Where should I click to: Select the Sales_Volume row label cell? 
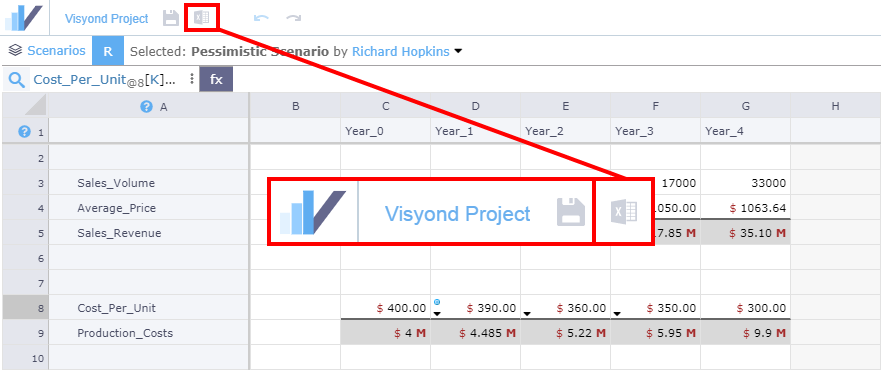(x=149, y=183)
